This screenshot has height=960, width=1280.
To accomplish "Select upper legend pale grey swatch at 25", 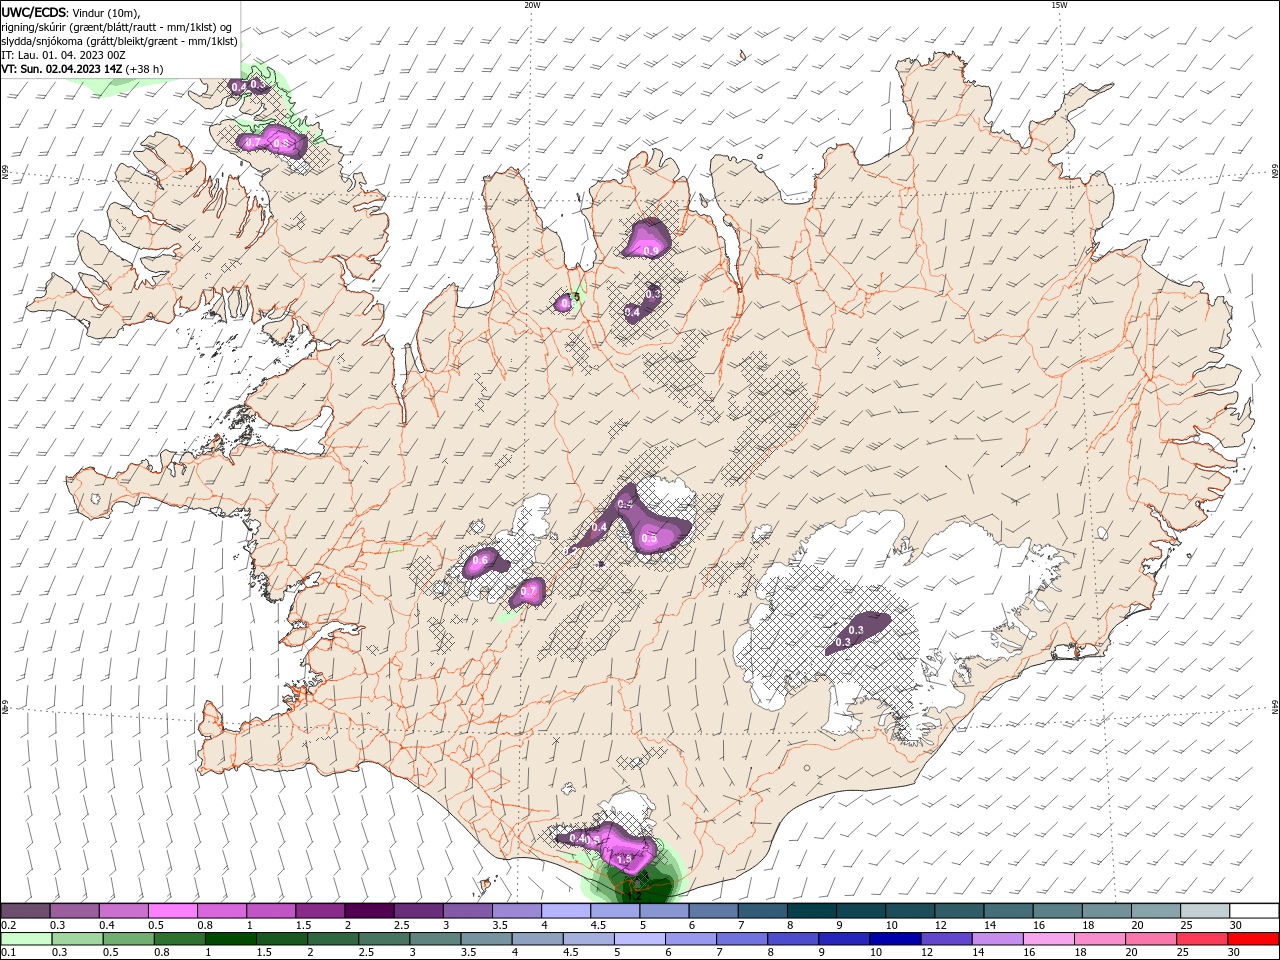I will coord(1204,911).
